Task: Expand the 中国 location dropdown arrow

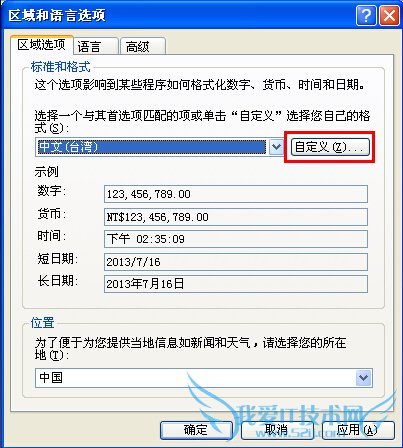Action: (x=364, y=378)
